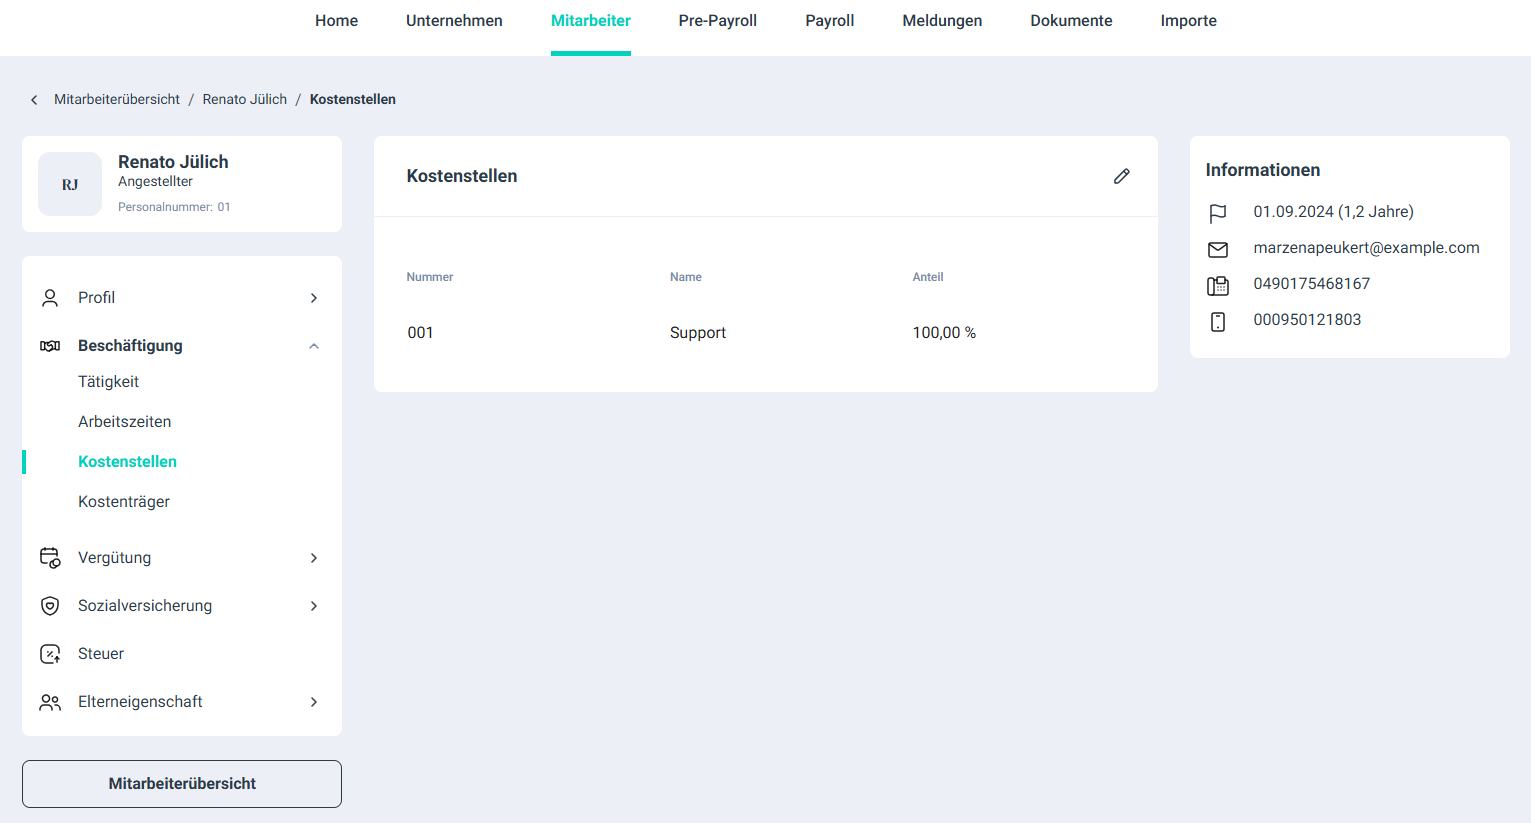Click the RJ avatar thumbnail
Screen dimensions: 1531x823
click(70, 184)
